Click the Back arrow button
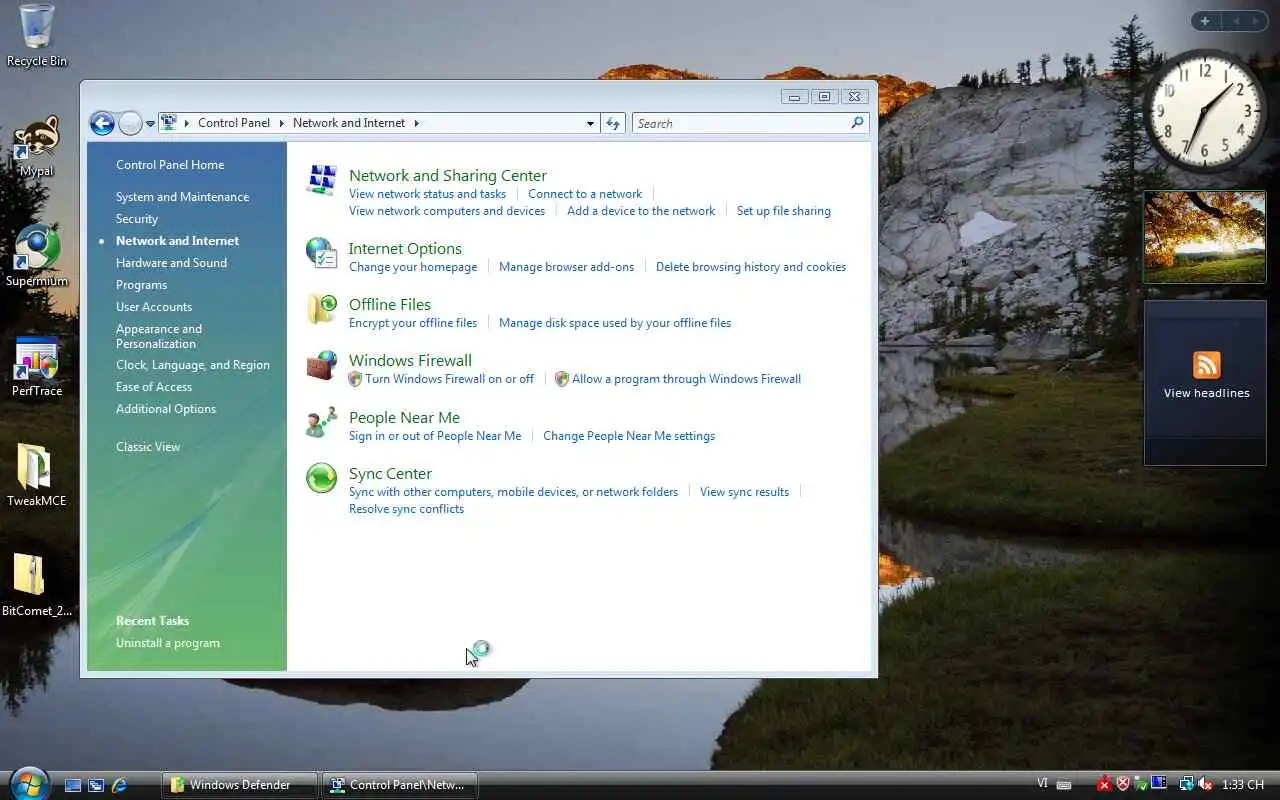 tap(102, 123)
